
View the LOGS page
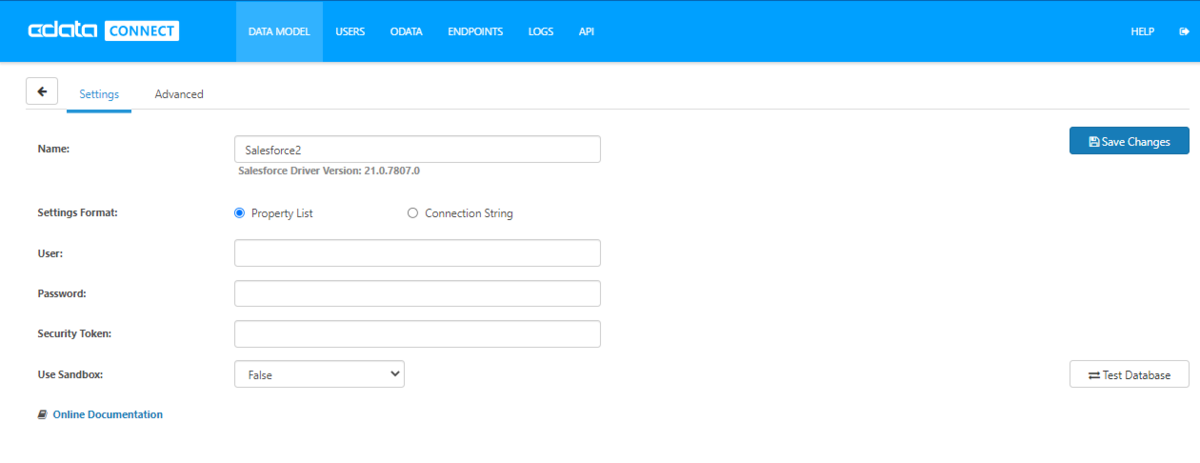(x=541, y=31)
